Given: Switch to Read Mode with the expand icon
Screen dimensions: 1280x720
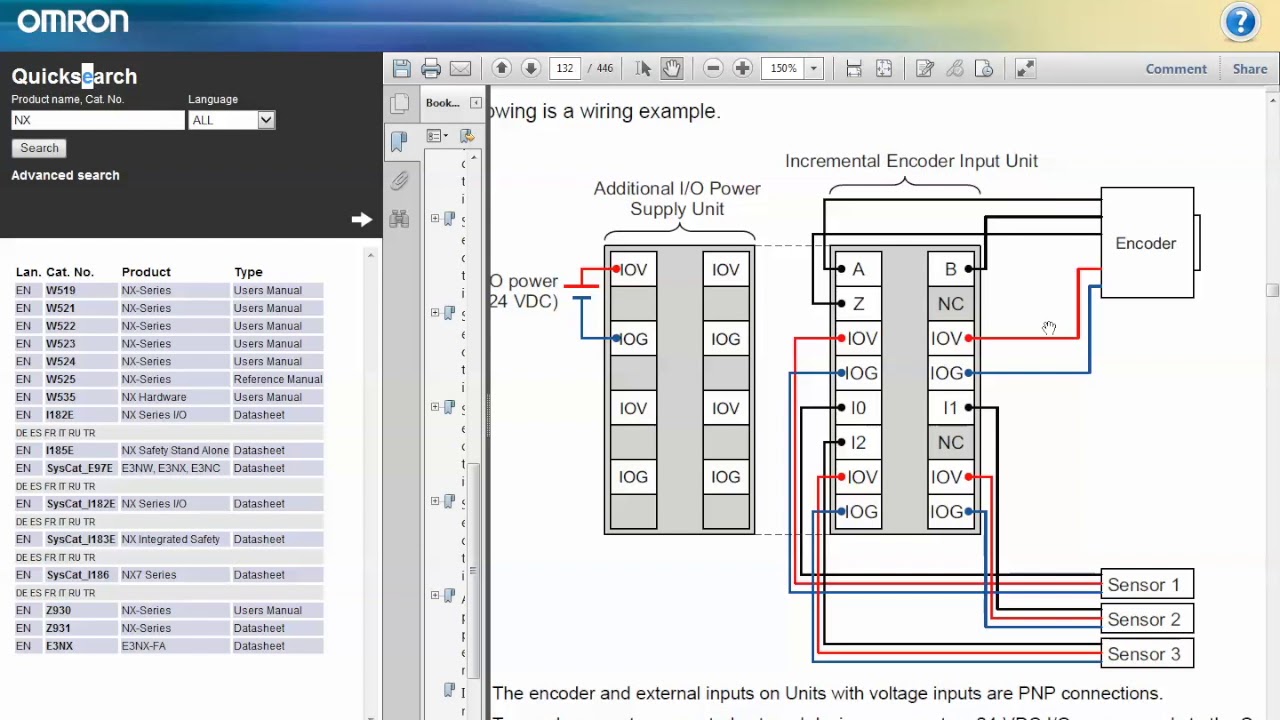Looking at the screenshot, I should pos(1025,68).
